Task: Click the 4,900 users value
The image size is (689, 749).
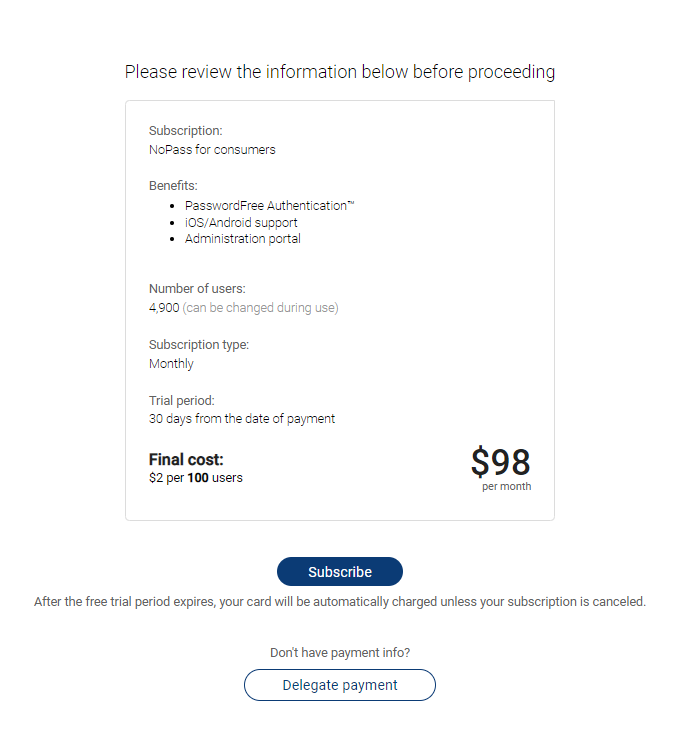Action: (164, 308)
